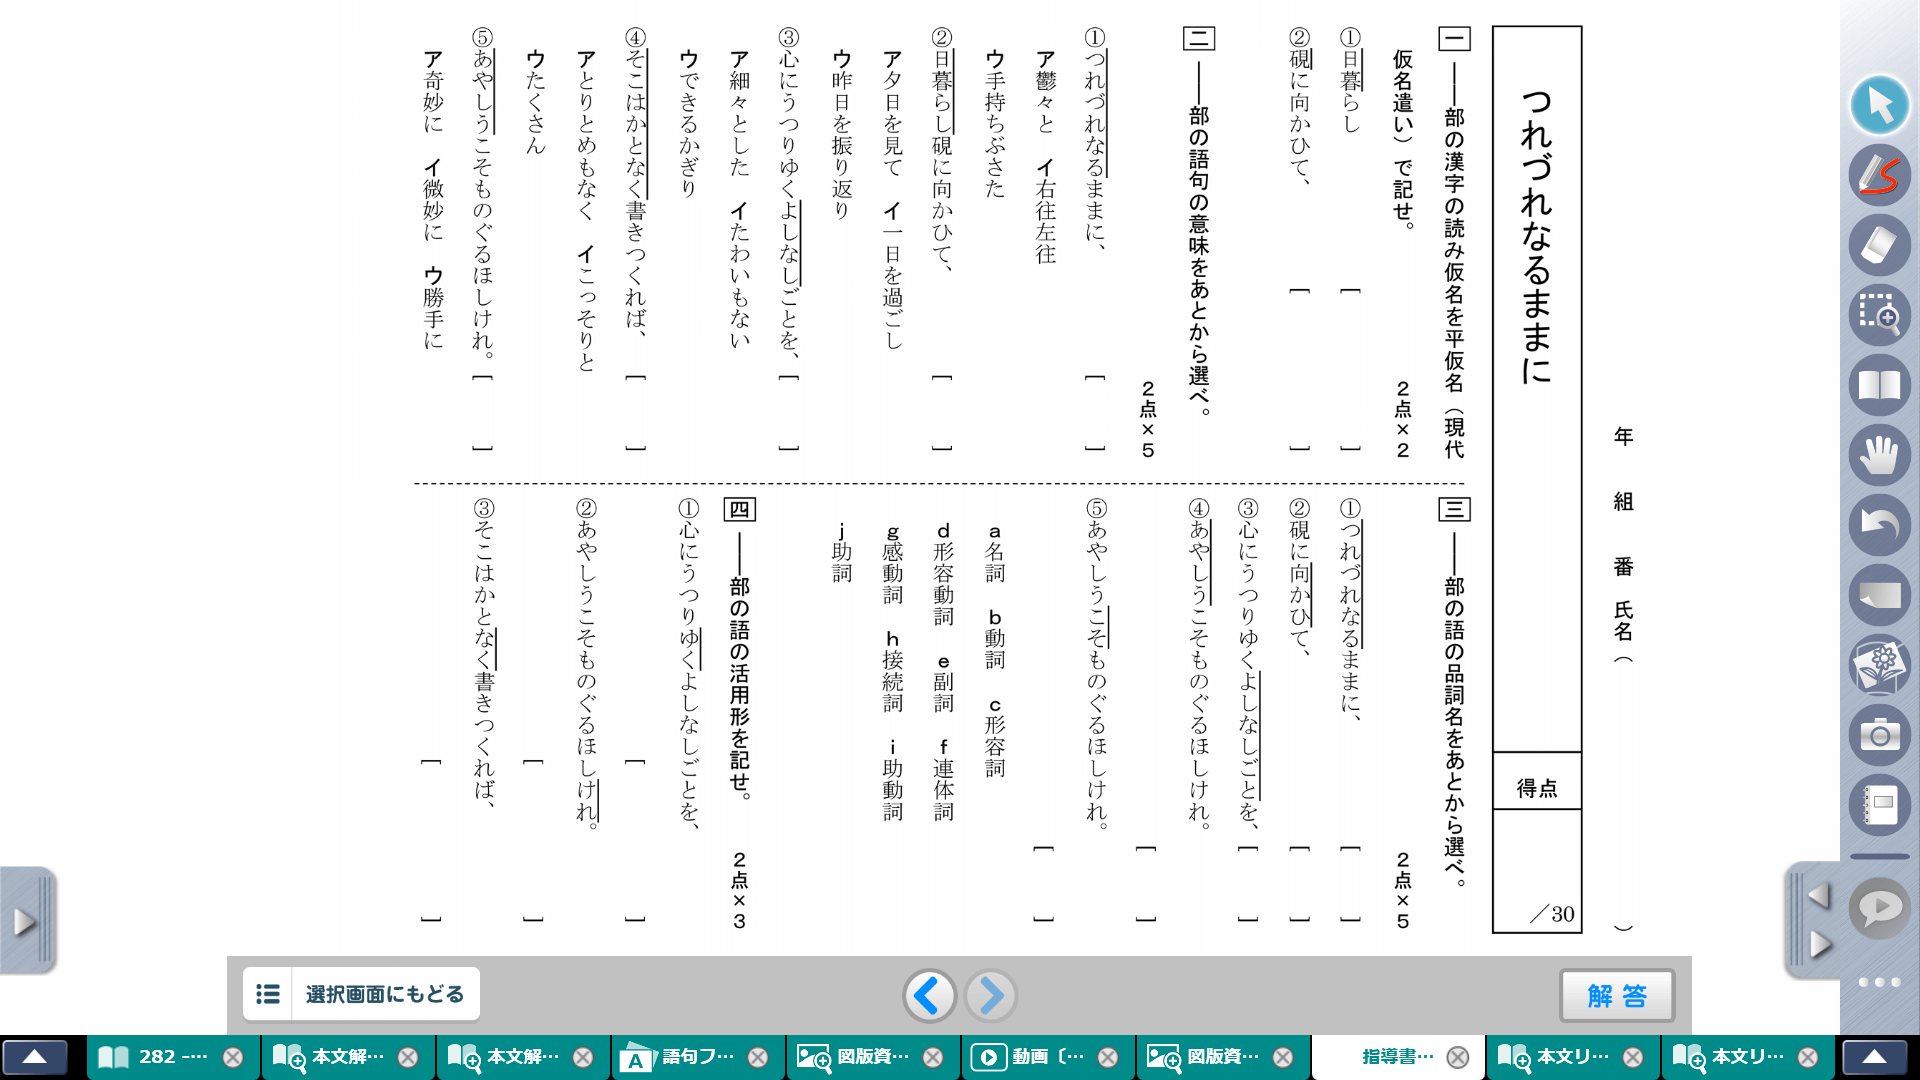Expand the bottom-left taskbar arrow
This screenshot has width=1920, height=1080.
click(37, 1056)
